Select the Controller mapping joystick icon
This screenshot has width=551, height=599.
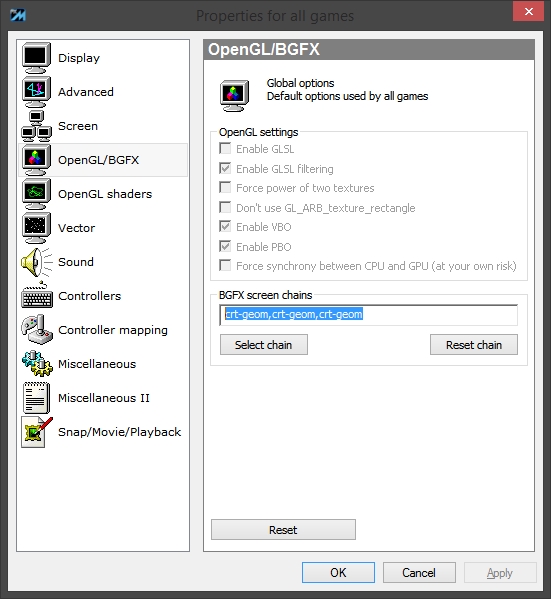click(37, 330)
